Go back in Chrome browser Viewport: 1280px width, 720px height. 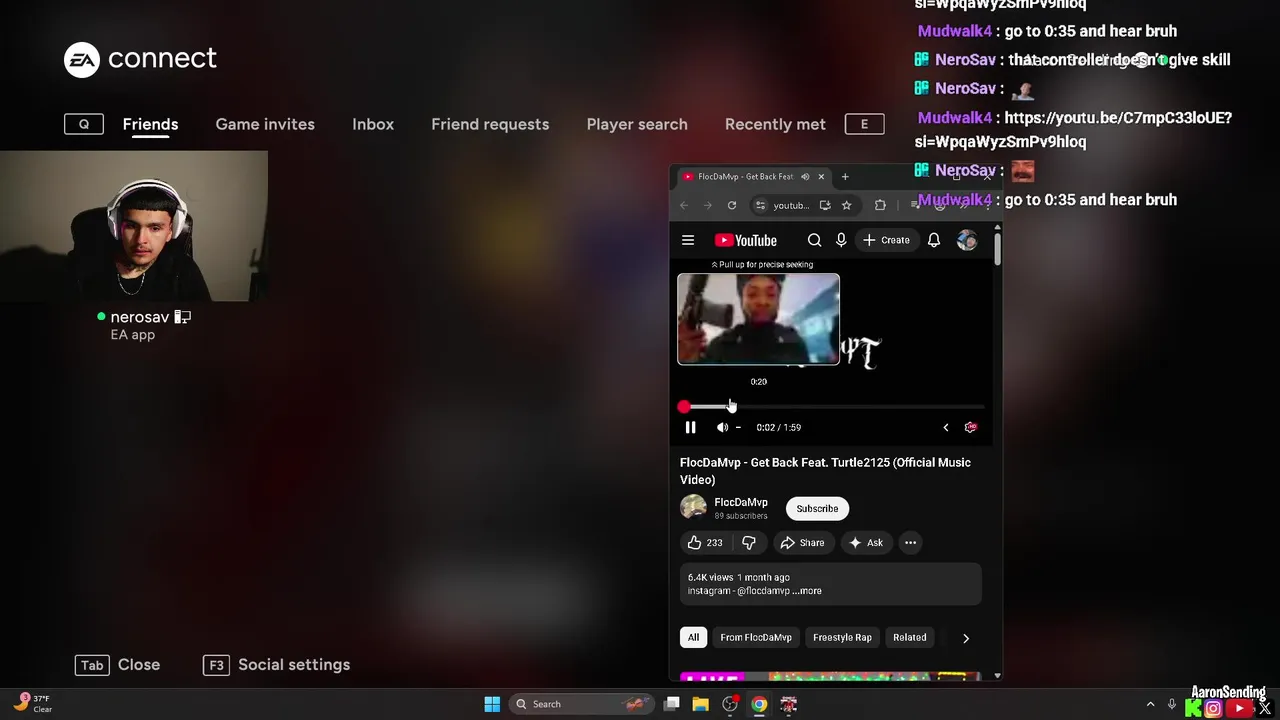[684, 205]
